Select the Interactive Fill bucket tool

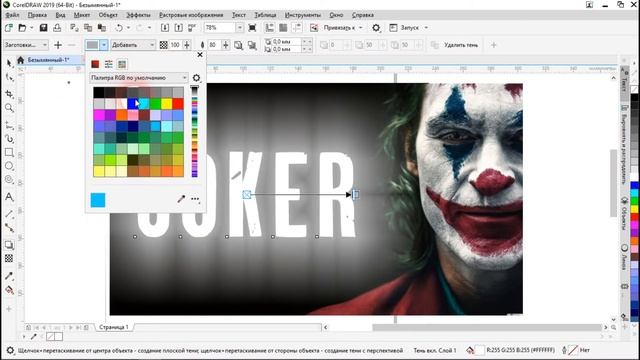(x=9, y=290)
